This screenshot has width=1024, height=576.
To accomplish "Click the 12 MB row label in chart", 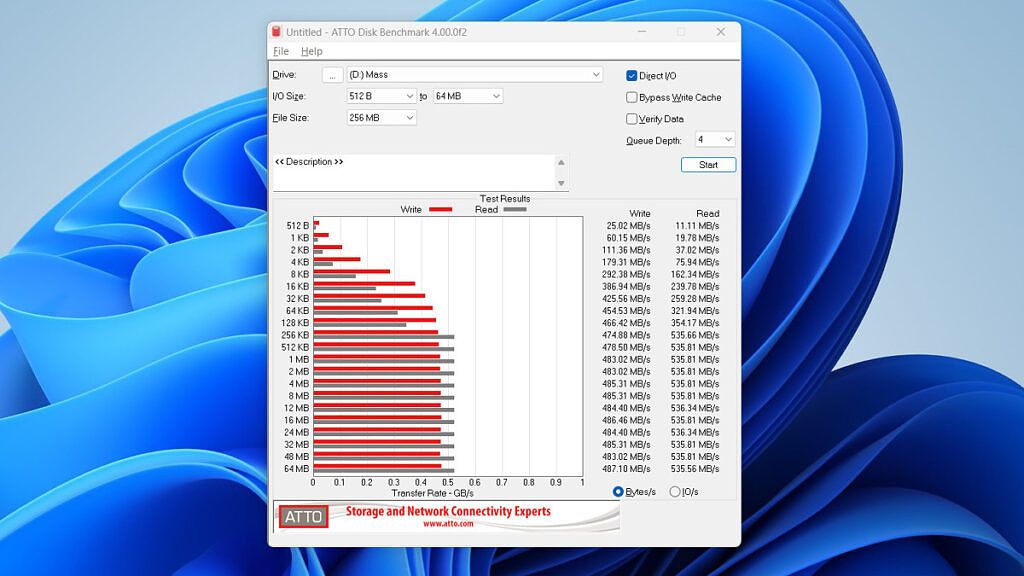I will (296, 408).
